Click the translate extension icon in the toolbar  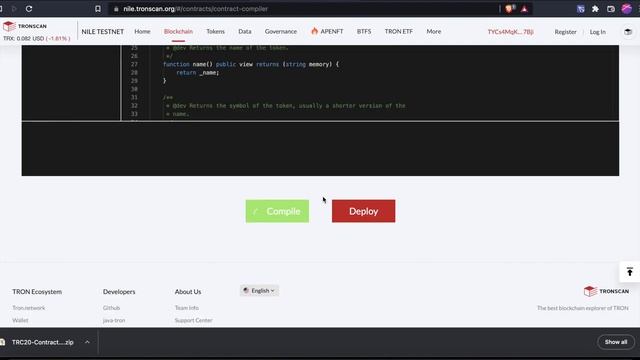pos(580,9)
